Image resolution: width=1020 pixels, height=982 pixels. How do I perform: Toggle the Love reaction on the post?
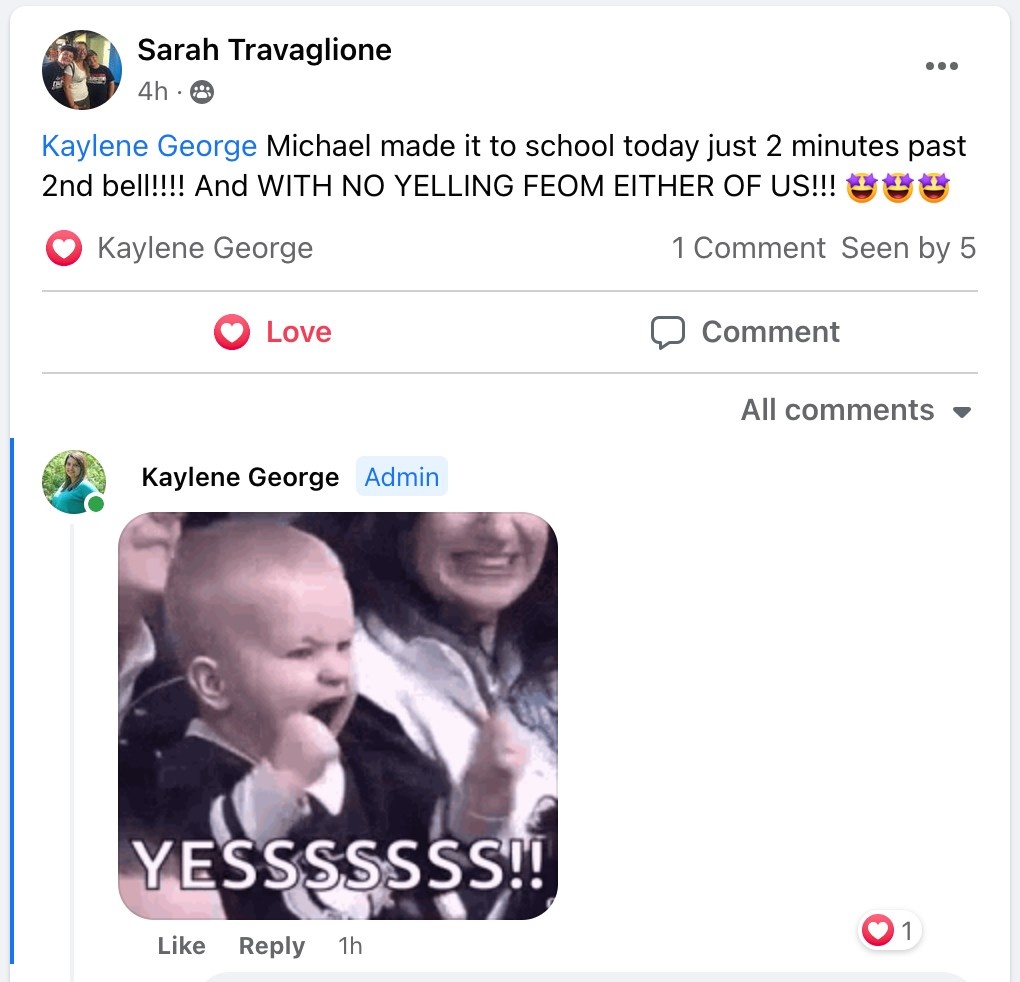pos(273,332)
